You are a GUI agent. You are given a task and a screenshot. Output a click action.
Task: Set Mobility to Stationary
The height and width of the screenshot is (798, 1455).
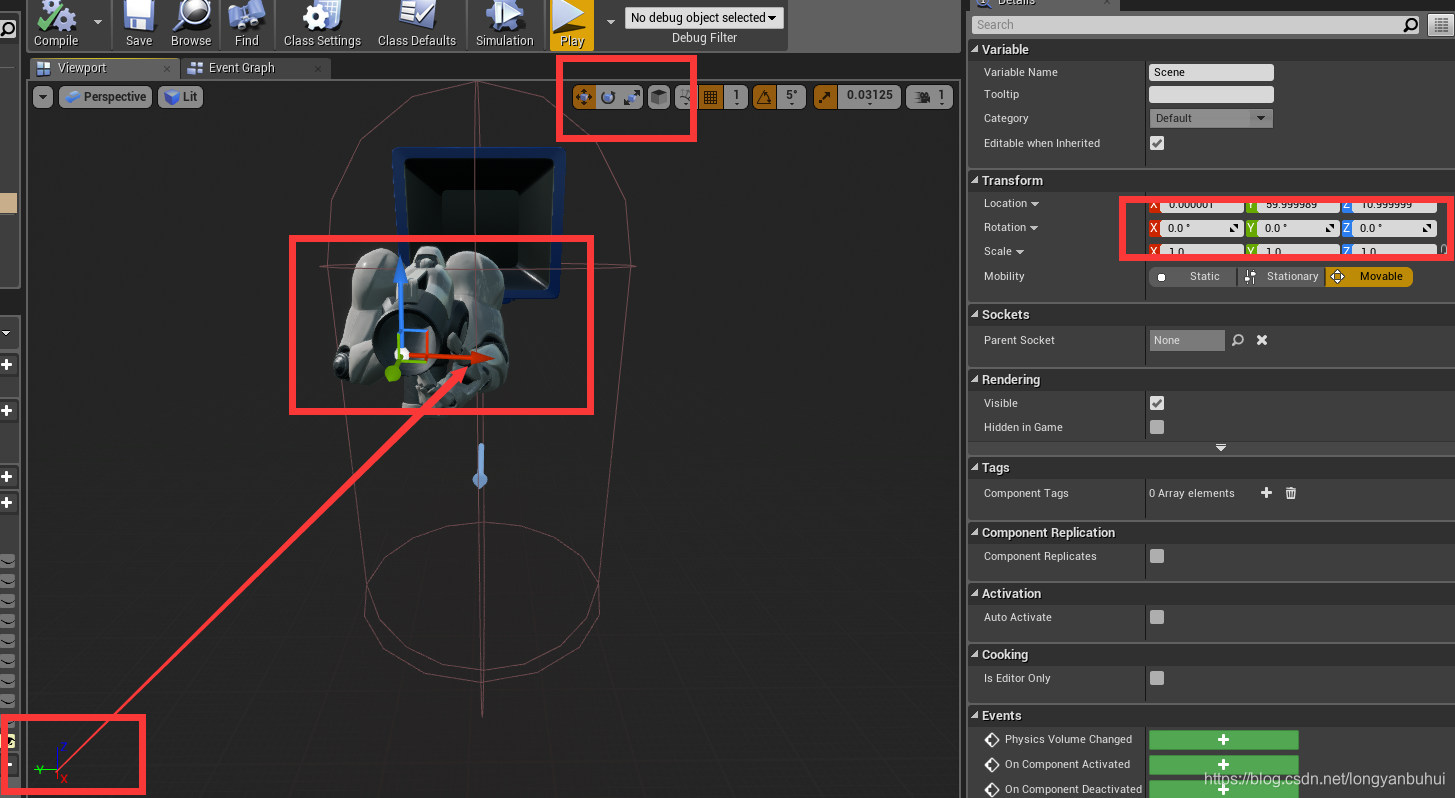1282,276
